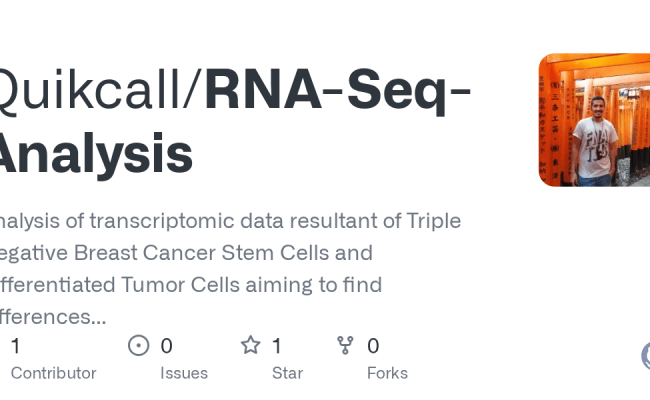
Task: Select the Issues label
Action: click(184, 373)
